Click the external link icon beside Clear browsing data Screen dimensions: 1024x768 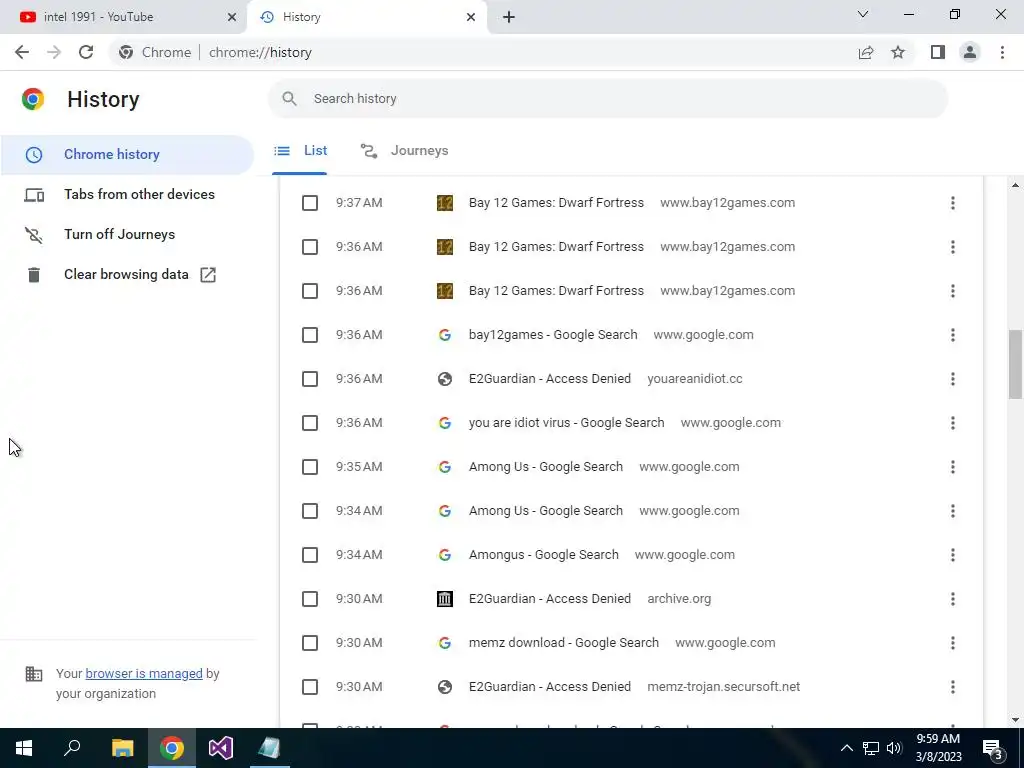[x=208, y=275]
